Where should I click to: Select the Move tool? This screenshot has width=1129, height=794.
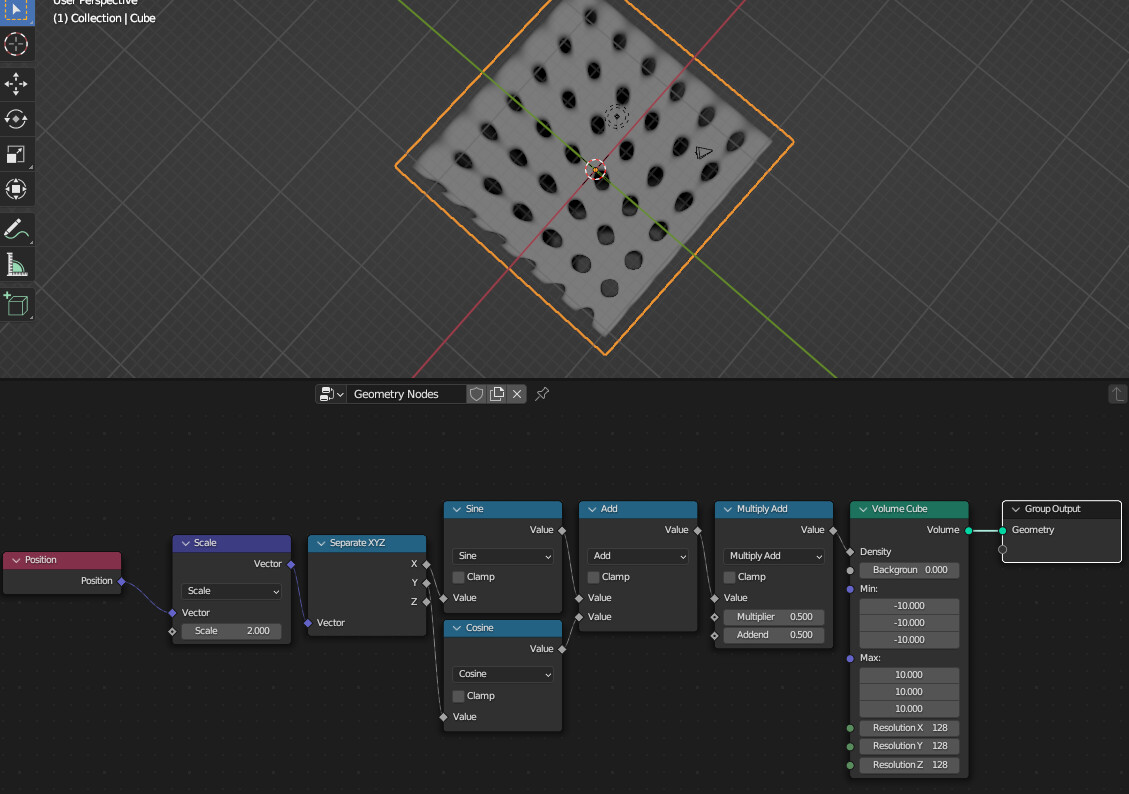click(x=18, y=84)
